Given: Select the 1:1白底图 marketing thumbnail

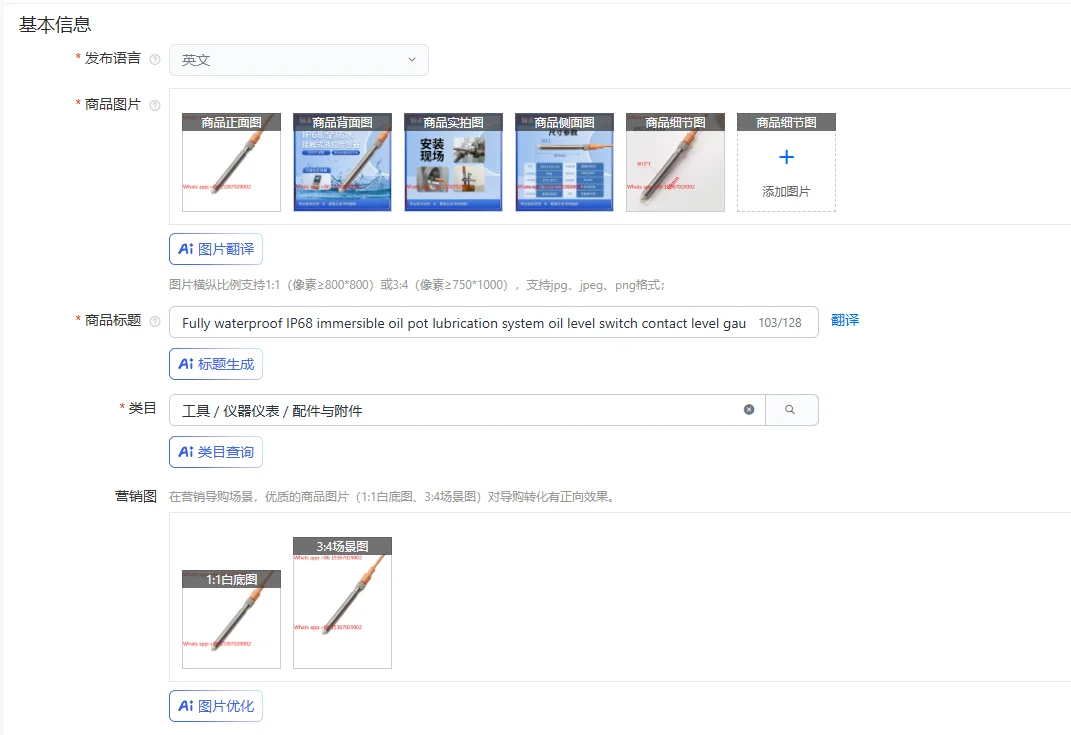Looking at the screenshot, I should (232, 620).
